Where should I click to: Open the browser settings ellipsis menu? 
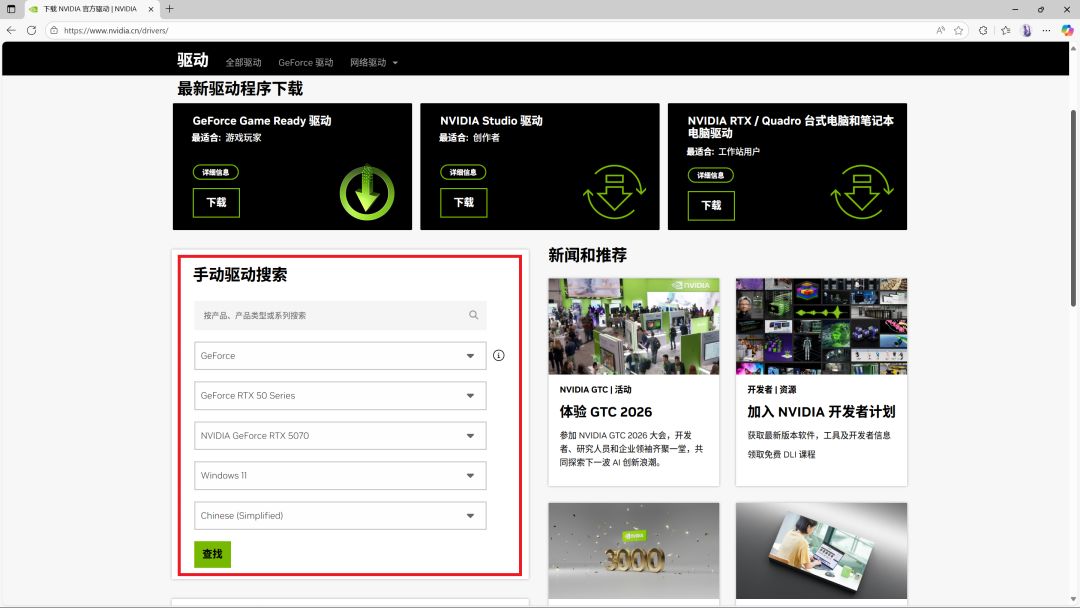tap(1046, 30)
